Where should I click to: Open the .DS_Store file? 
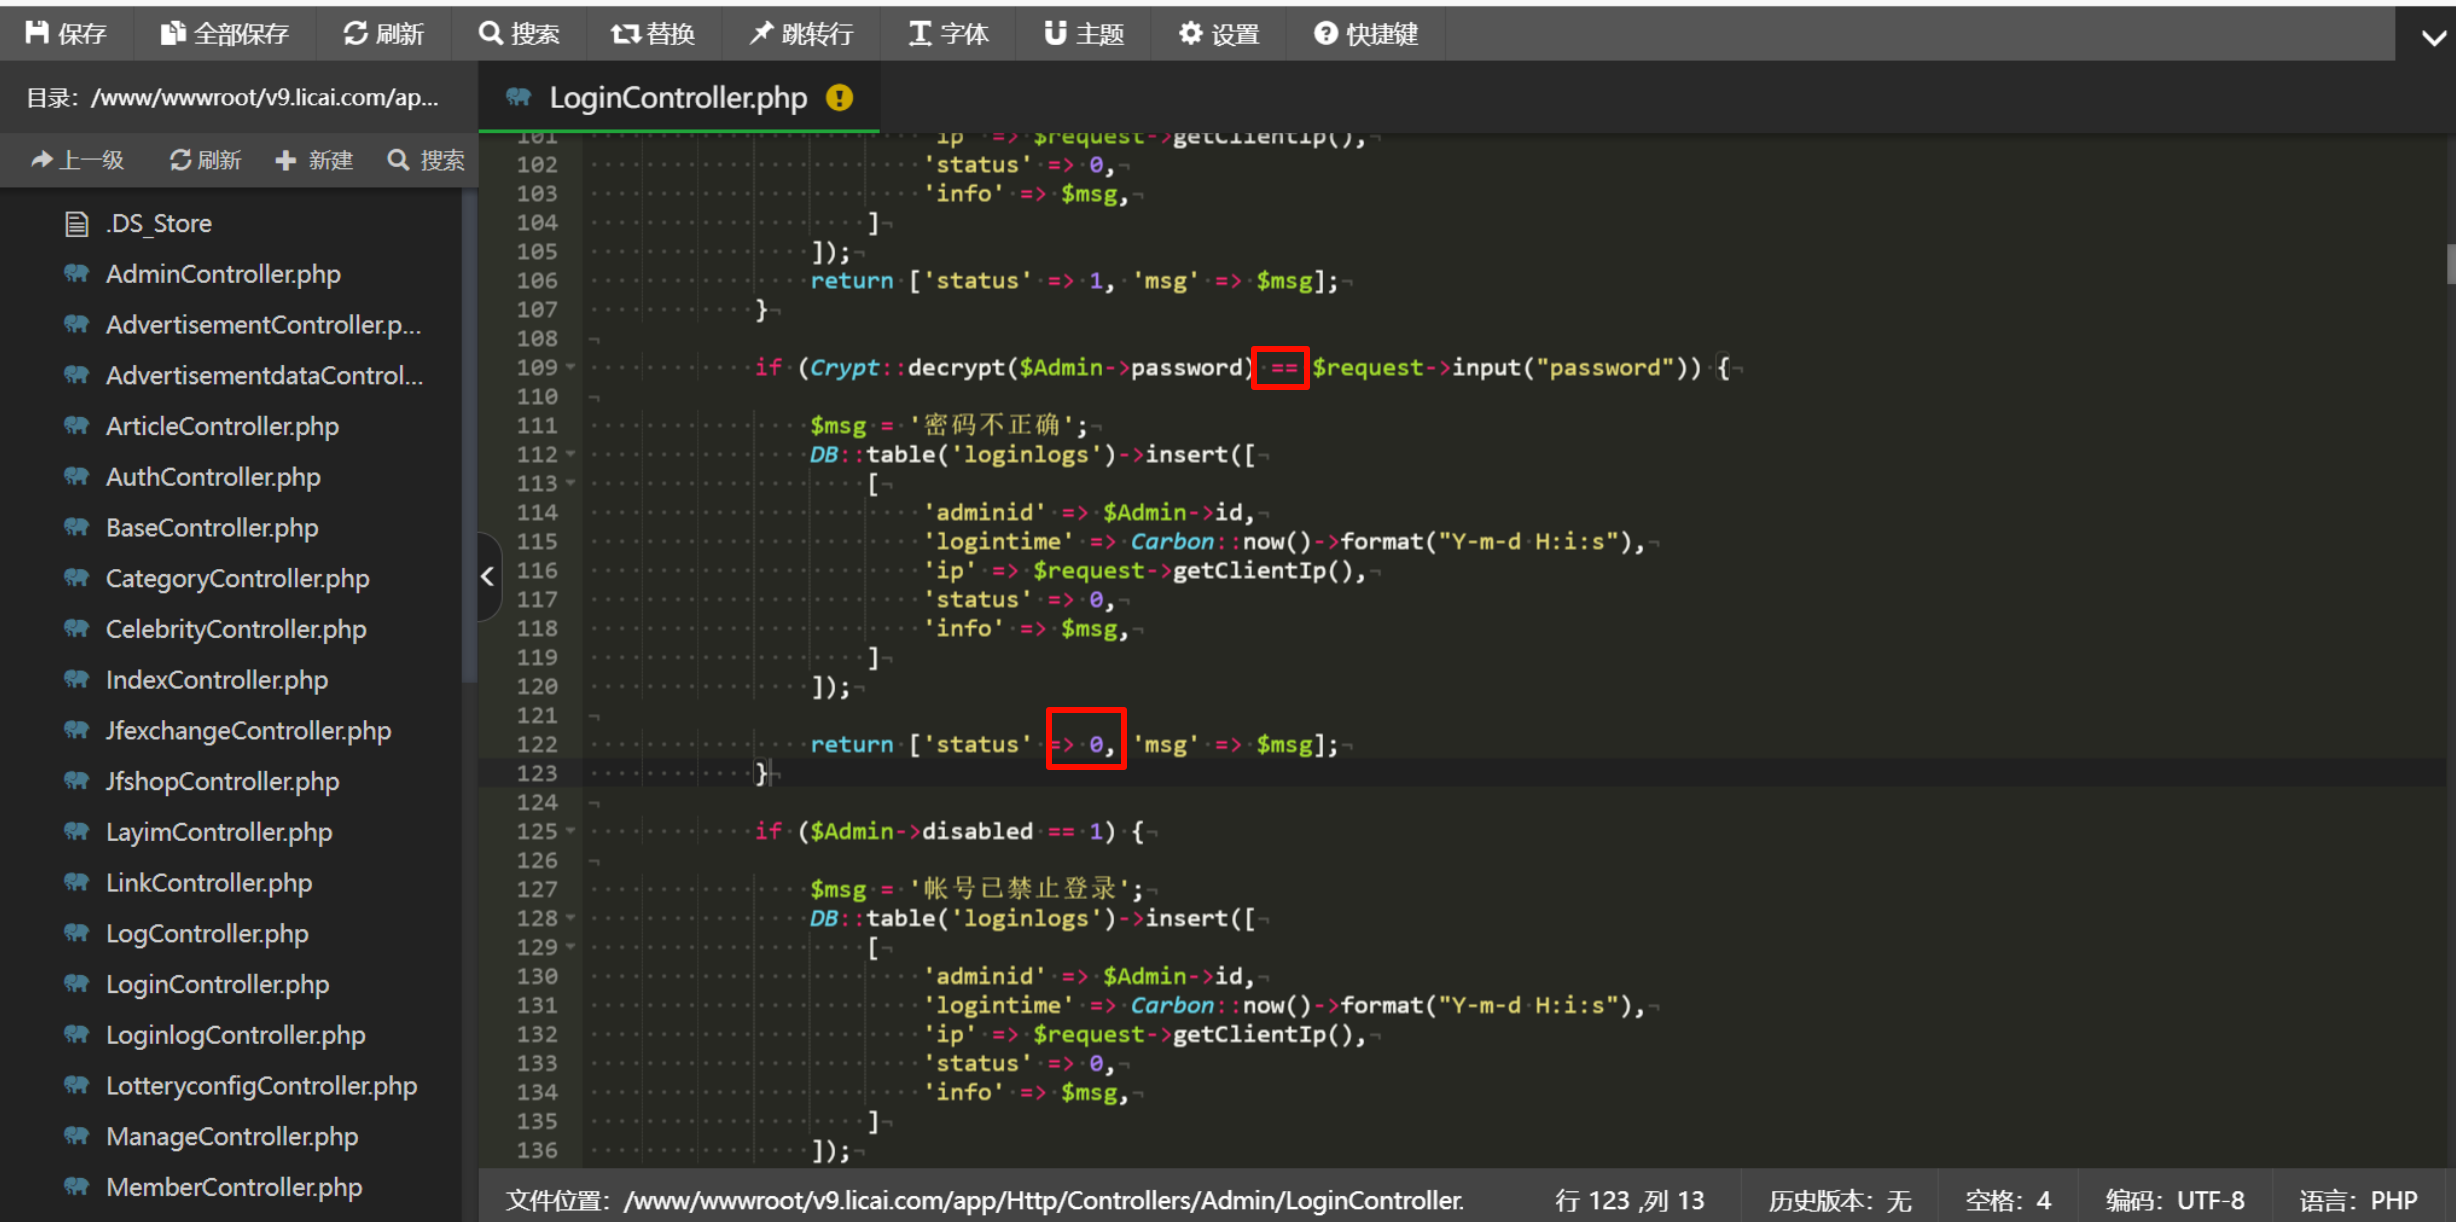click(158, 223)
